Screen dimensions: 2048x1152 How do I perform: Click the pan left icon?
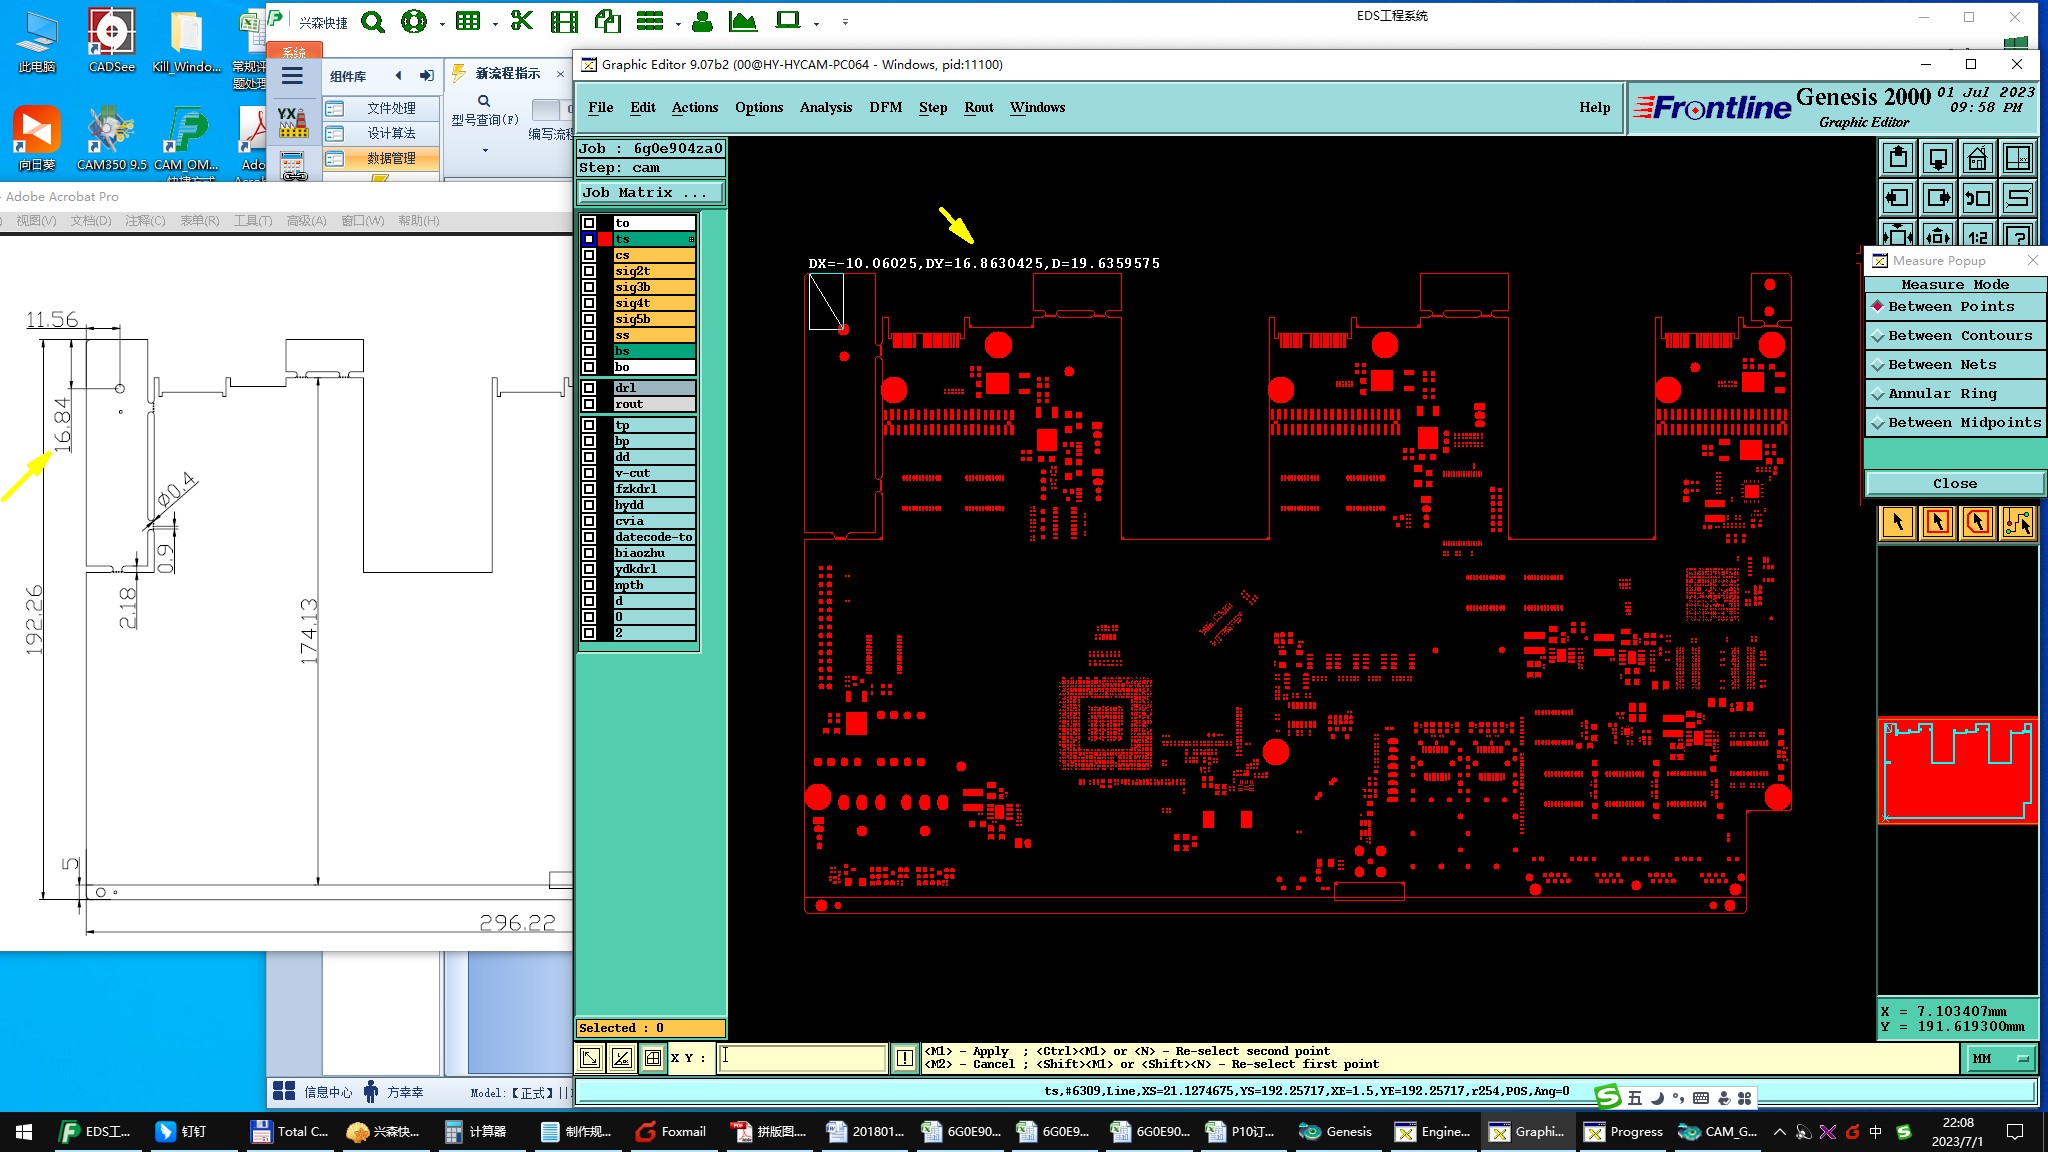point(1898,198)
